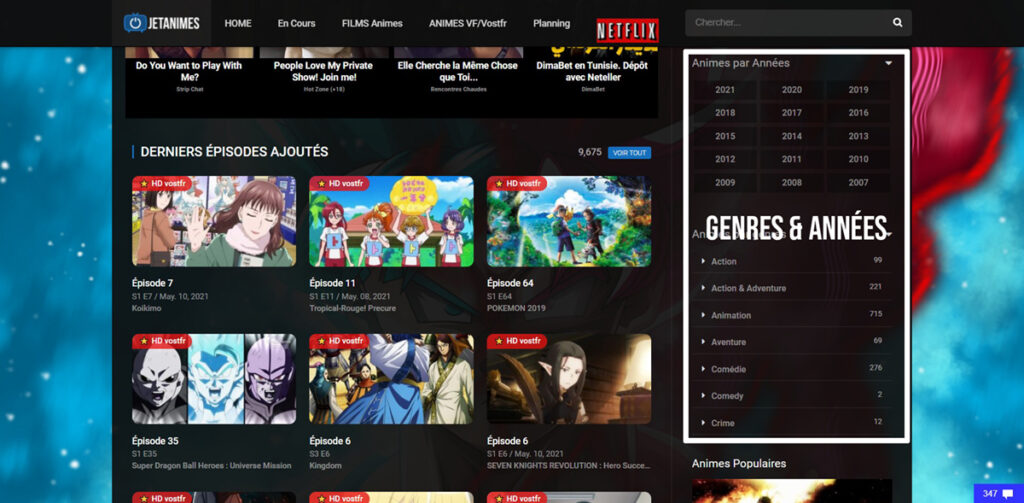The image size is (1024, 503).
Task: Open the Planning menu
Action: click(x=551, y=24)
